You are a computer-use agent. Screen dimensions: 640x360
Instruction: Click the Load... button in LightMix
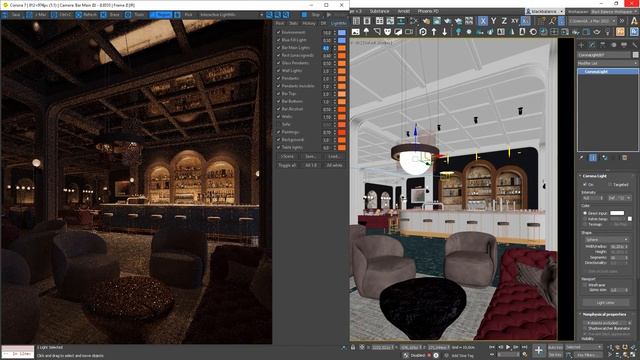click(x=334, y=156)
